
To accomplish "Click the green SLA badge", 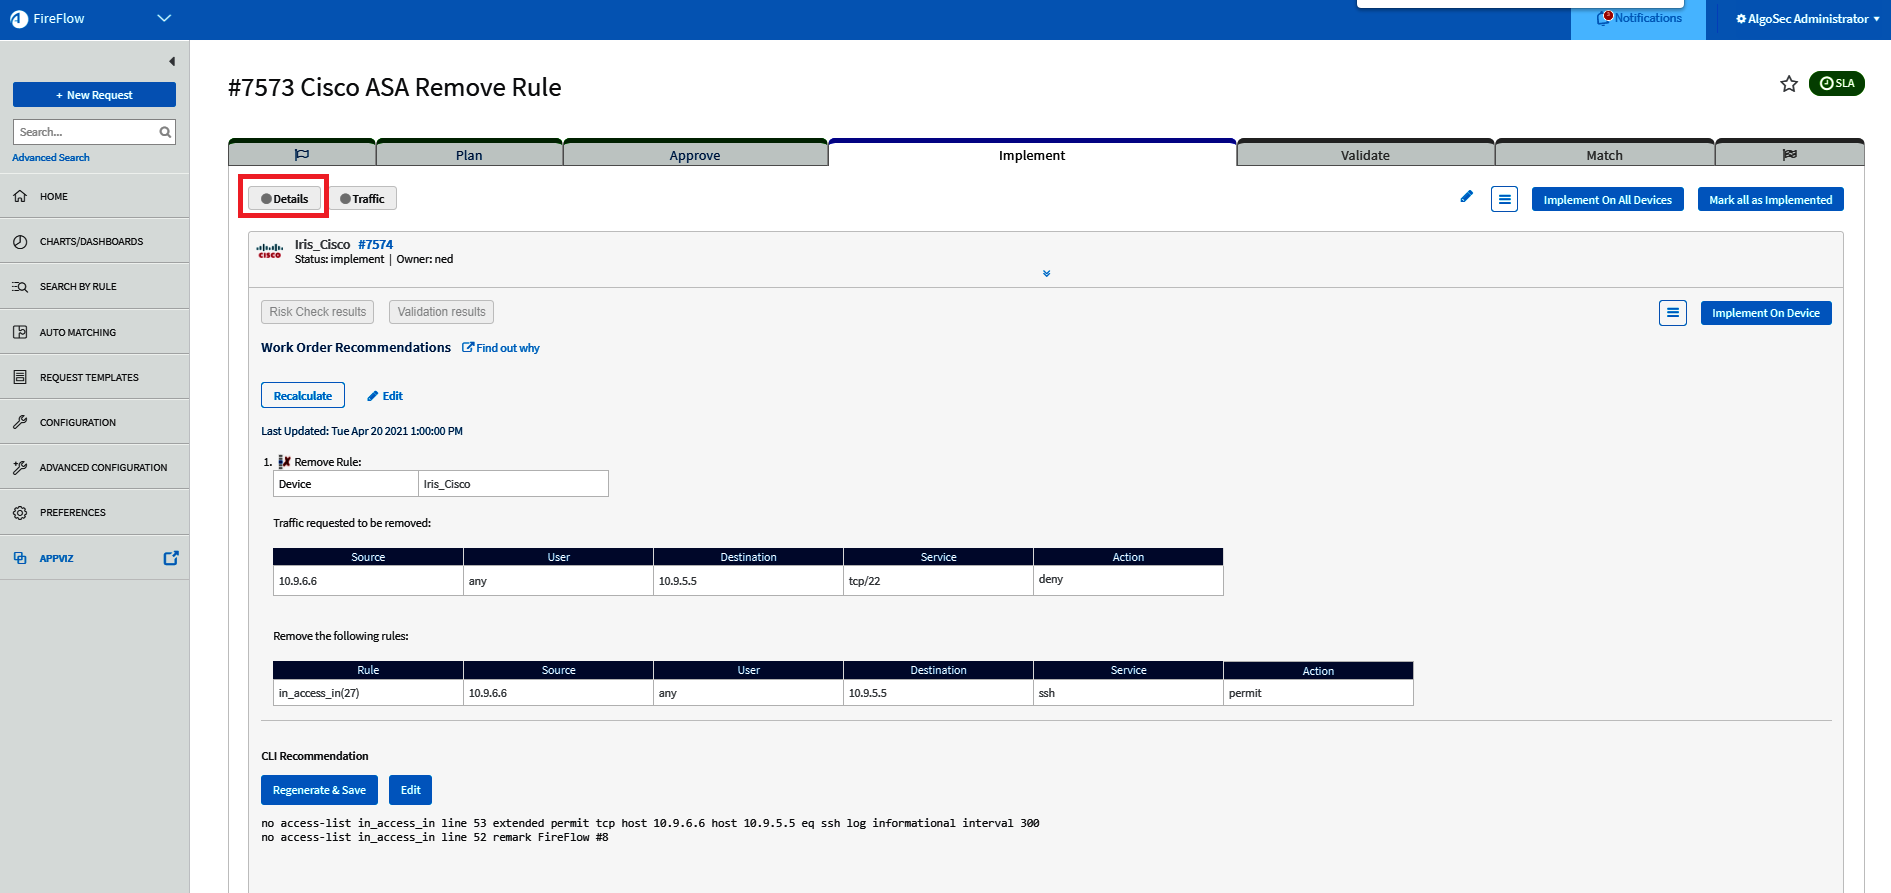I will 1836,83.
